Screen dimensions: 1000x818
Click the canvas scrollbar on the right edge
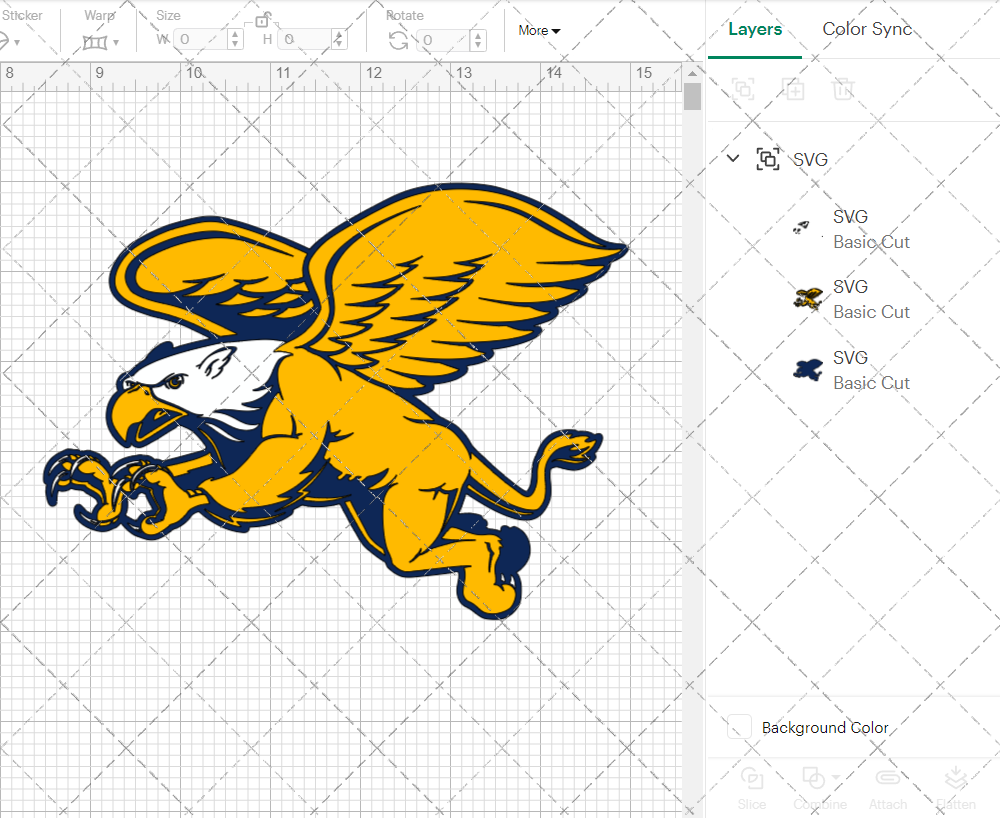pos(691,95)
